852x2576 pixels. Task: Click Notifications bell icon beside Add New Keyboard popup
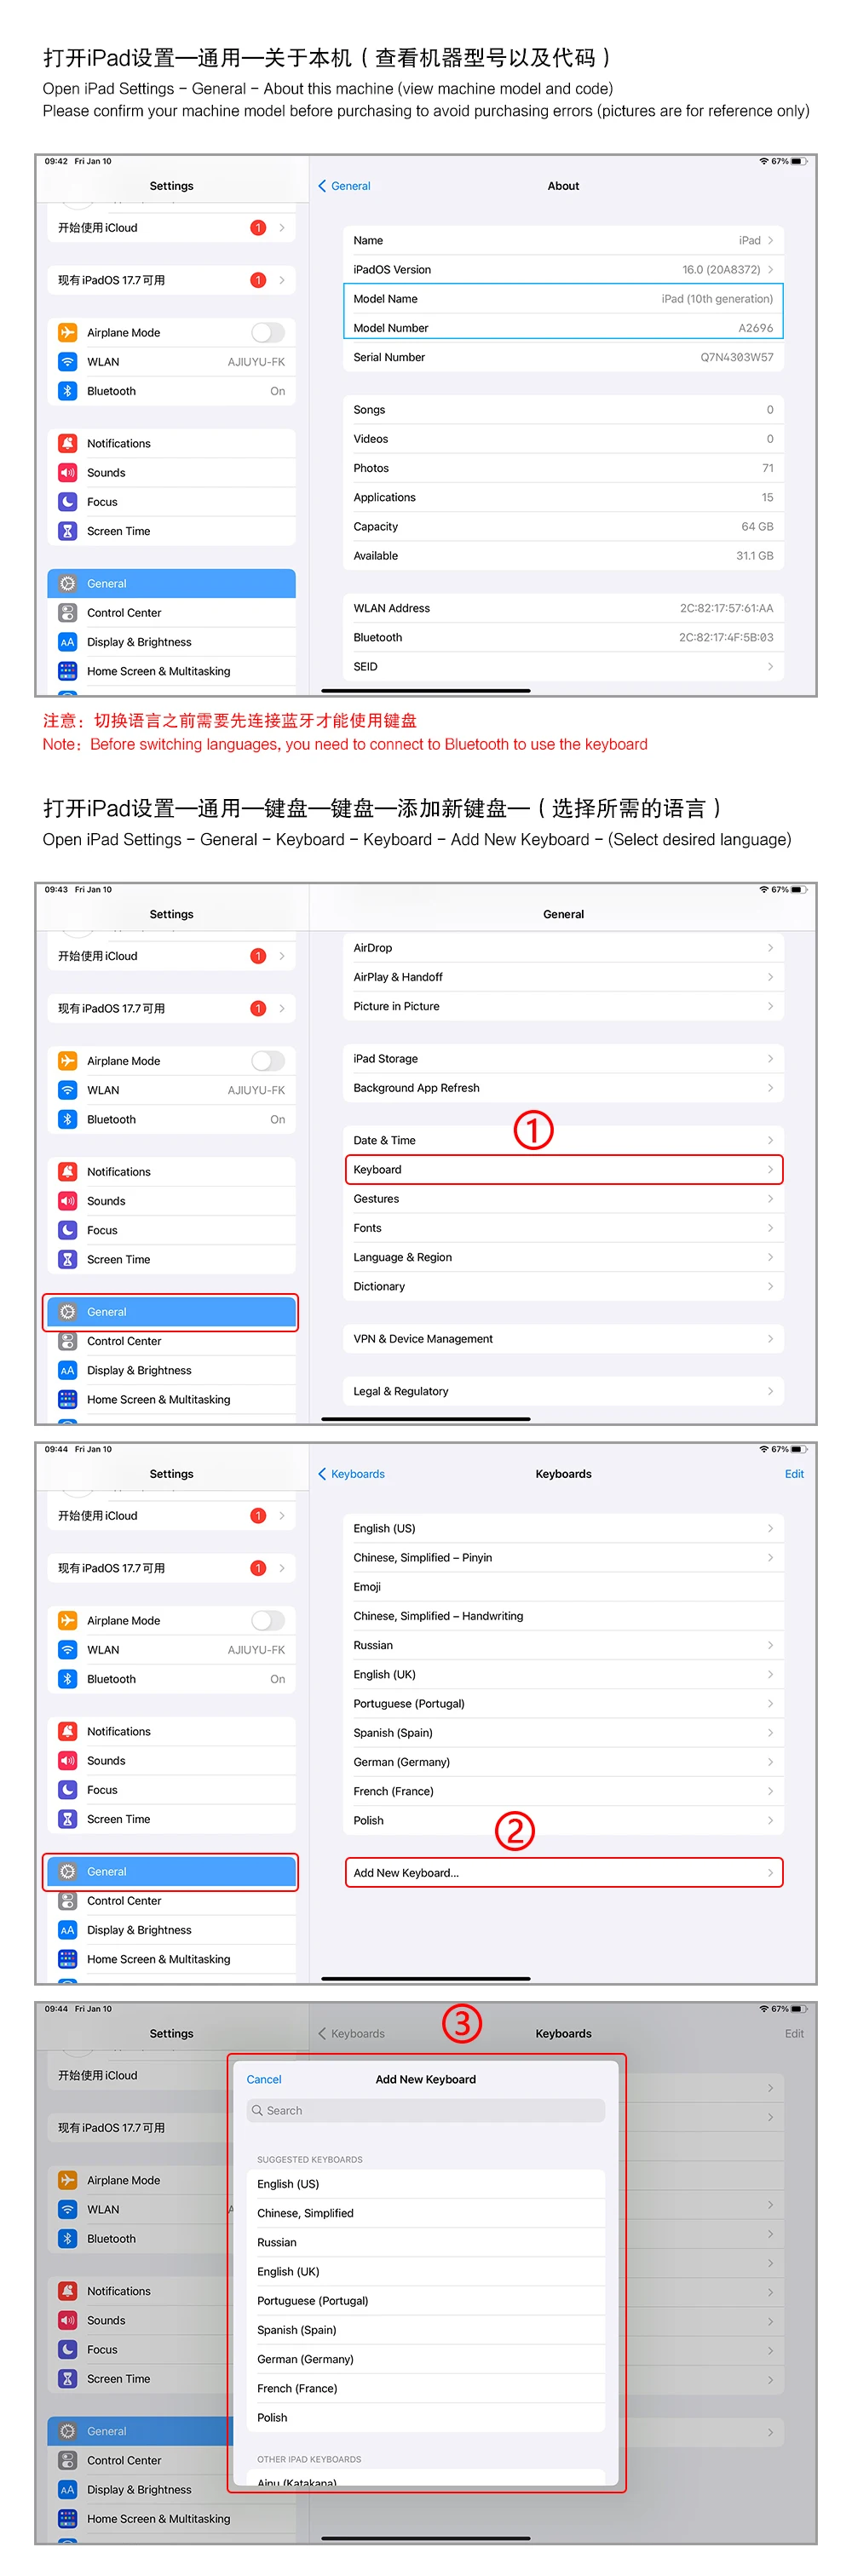pos(67,2291)
